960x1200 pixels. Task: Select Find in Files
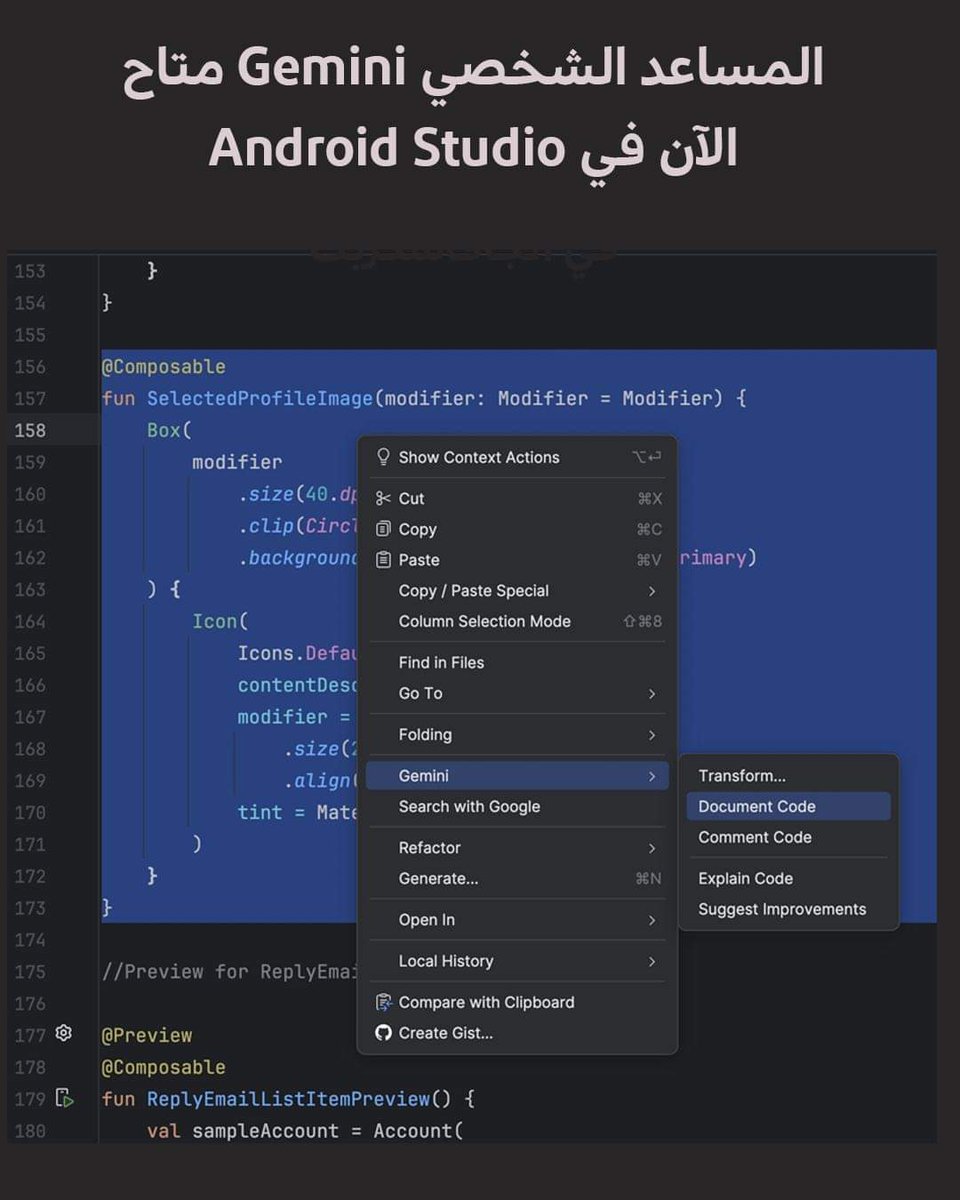(517, 662)
